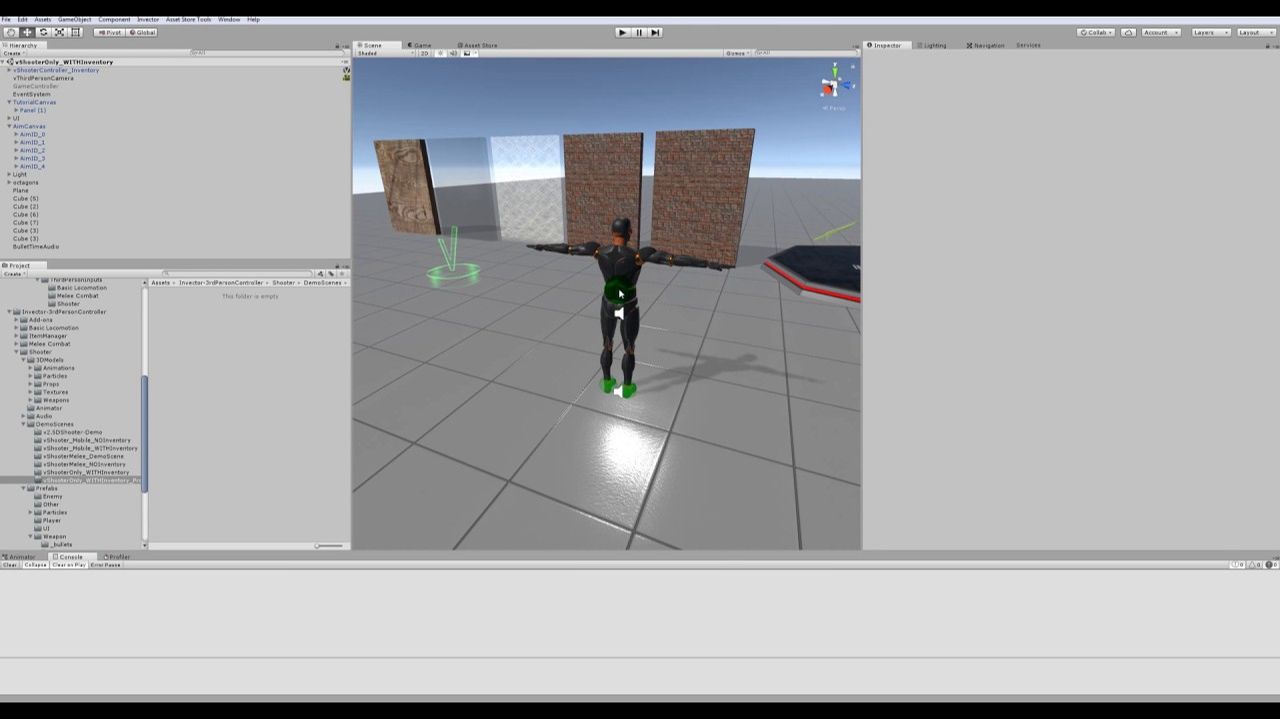Open the File menu
Screen dimensions: 1280x719
pos(6,19)
